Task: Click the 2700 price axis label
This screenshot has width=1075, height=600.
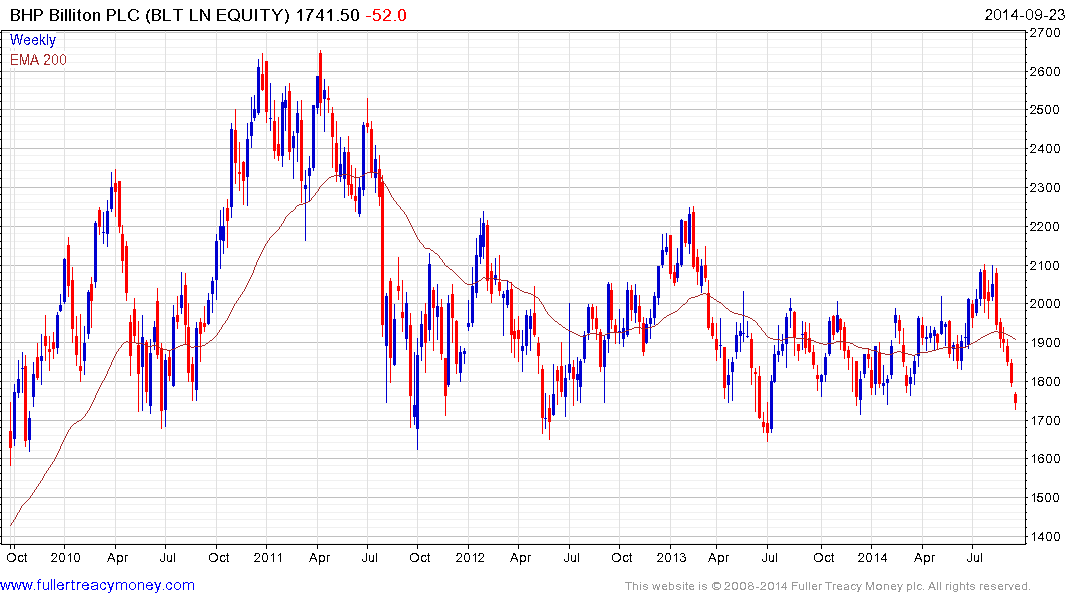Action: pos(1046,33)
